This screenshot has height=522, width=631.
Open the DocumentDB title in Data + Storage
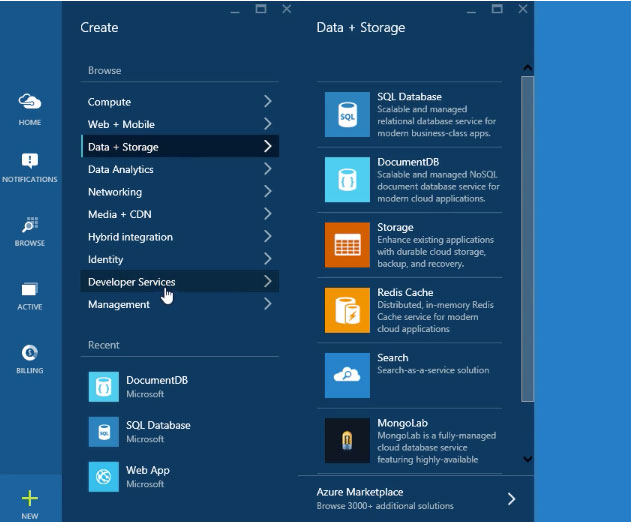coord(408,162)
